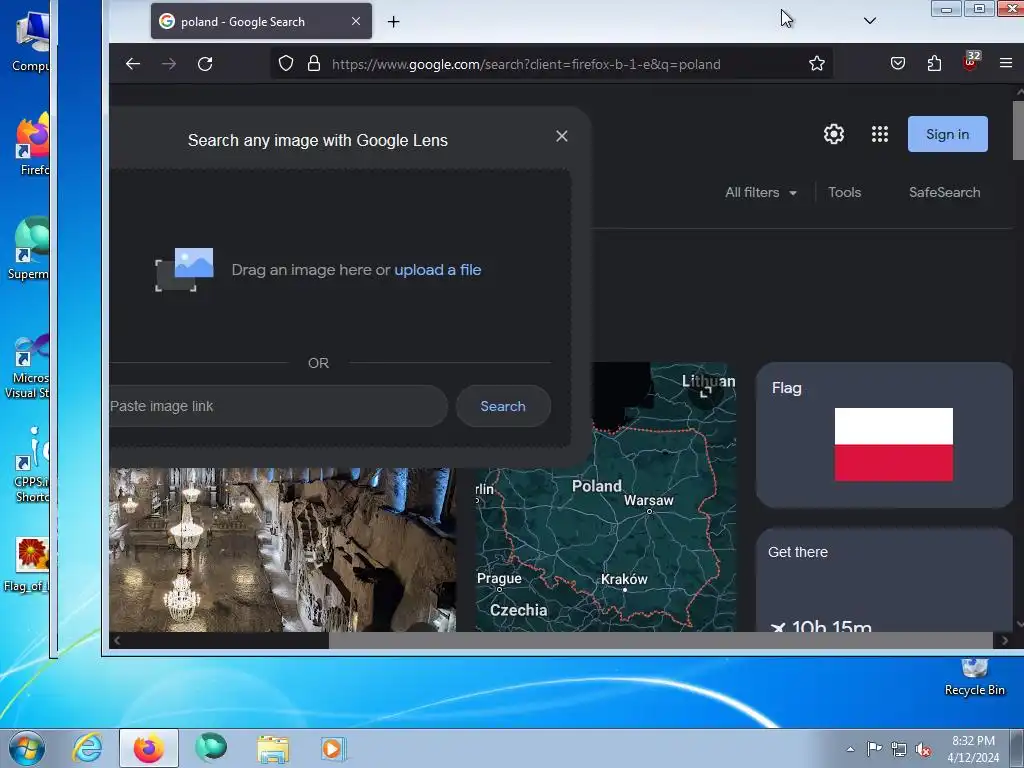Image resolution: width=1024 pixels, height=768 pixels.
Task: Click the Sign in button
Action: [948, 135]
